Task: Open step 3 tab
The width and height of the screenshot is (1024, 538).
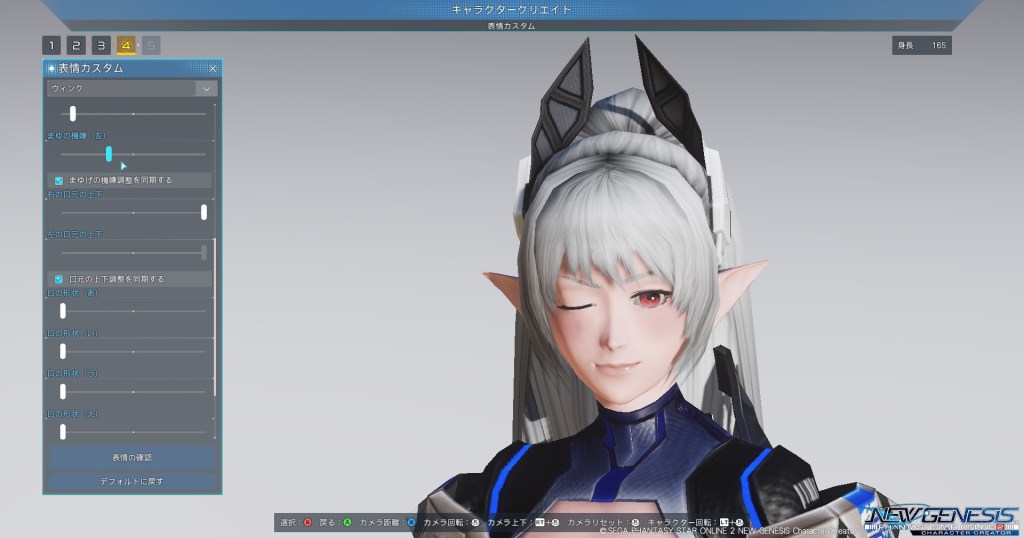Action: 101,45
